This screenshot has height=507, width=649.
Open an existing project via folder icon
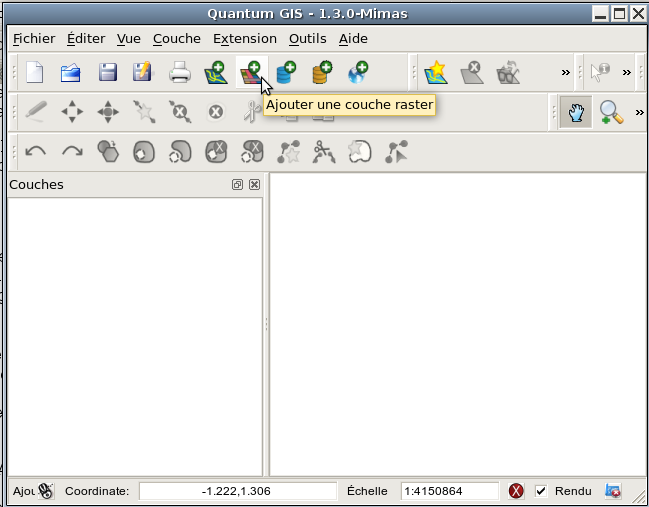click(x=71, y=72)
